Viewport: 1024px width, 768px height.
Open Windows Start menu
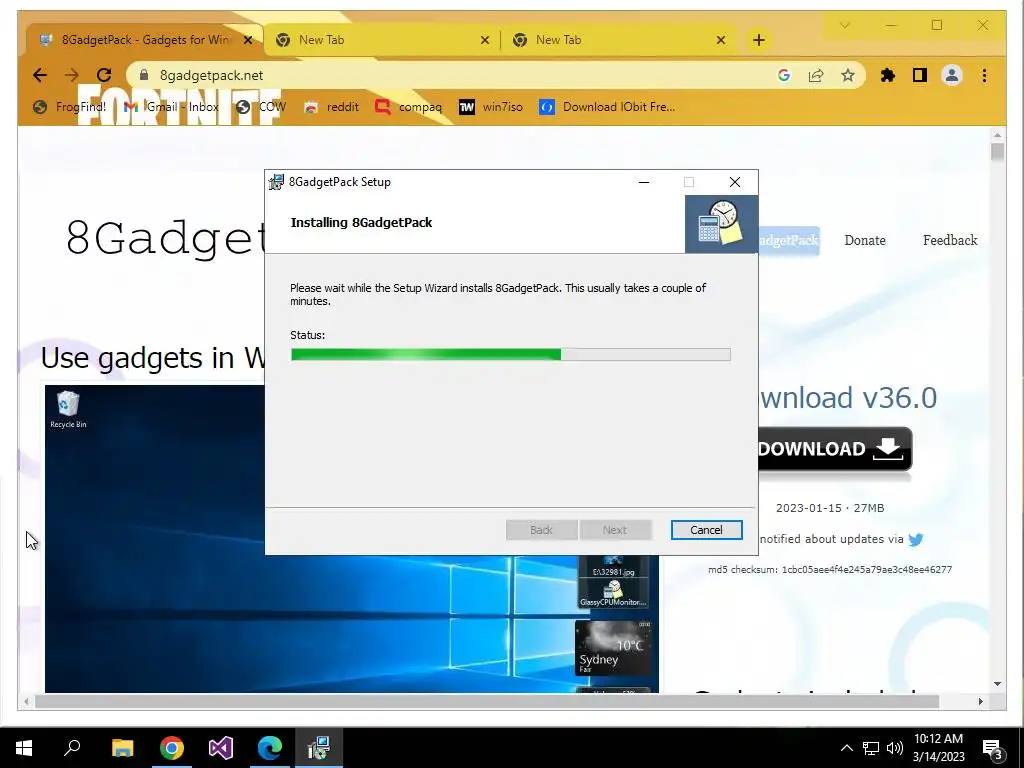24,748
